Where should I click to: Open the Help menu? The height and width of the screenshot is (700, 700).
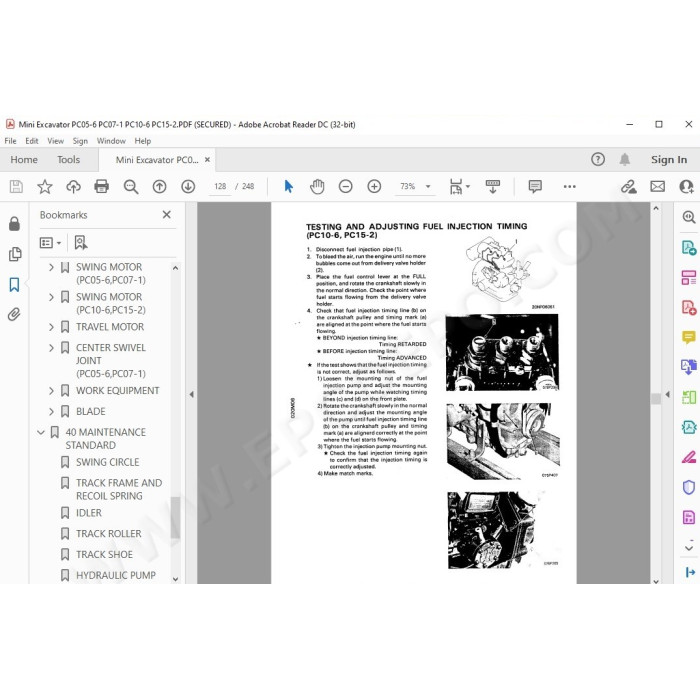click(x=143, y=141)
